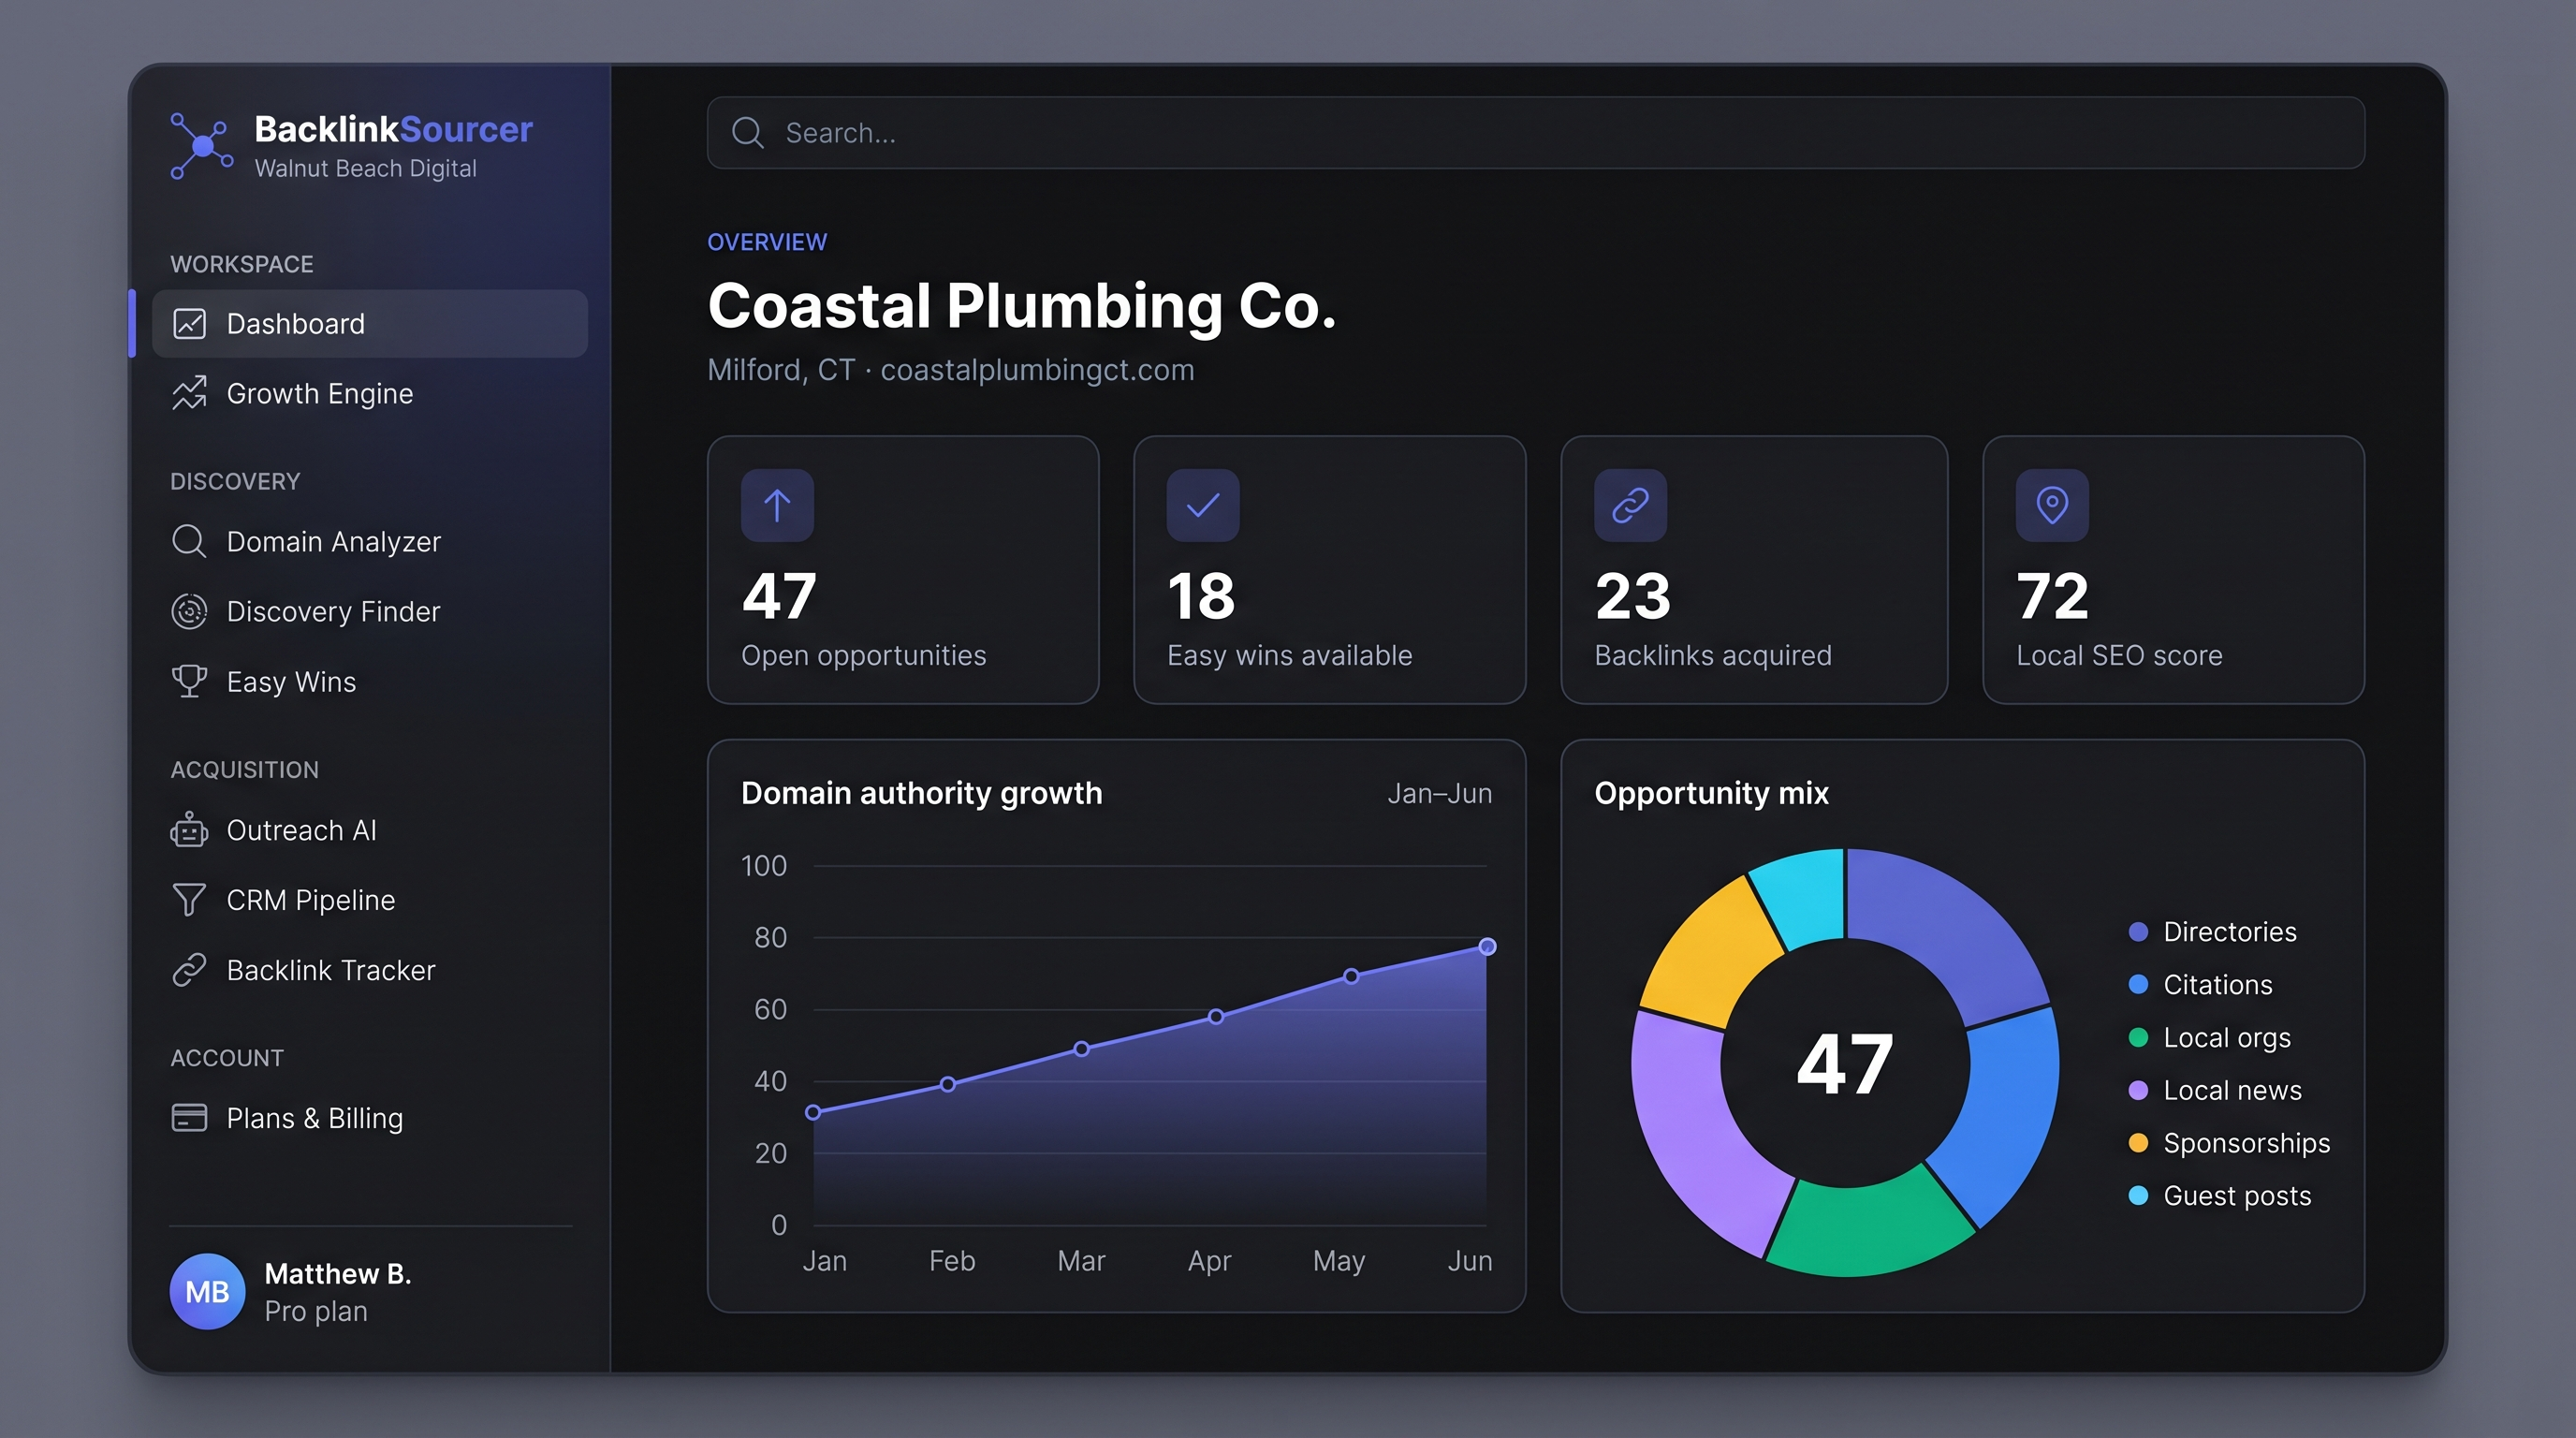Click the Sponsorships legend color dot
2576x1438 pixels.
tap(2138, 1143)
